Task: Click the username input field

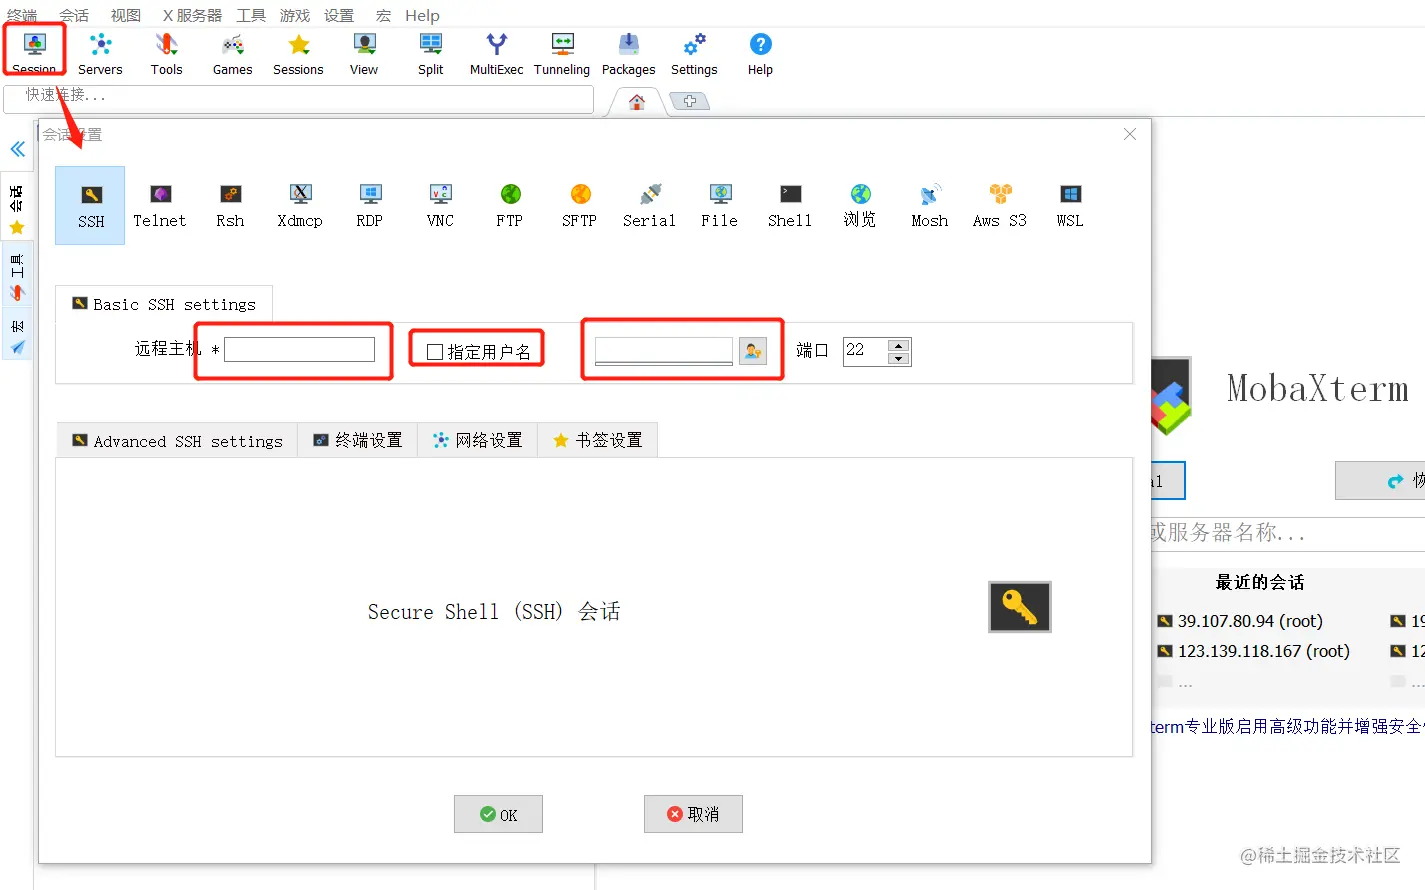Action: click(x=664, y=351)
